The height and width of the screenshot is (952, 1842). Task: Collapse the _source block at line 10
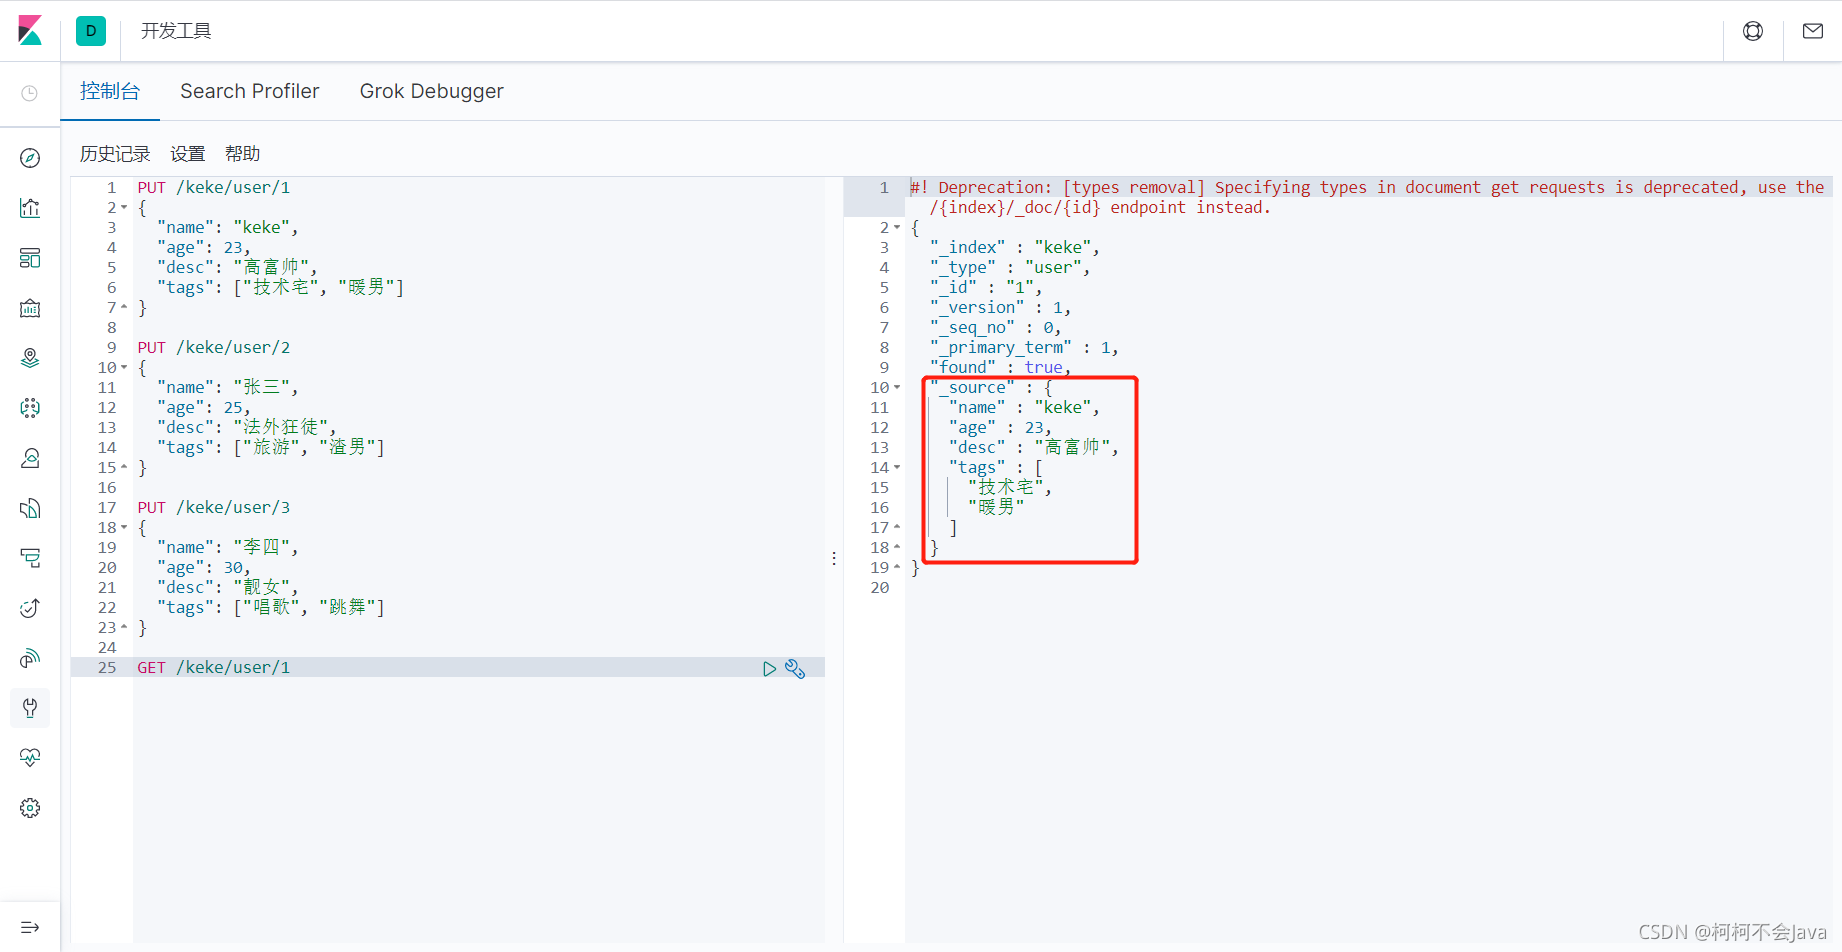[897, 388]
